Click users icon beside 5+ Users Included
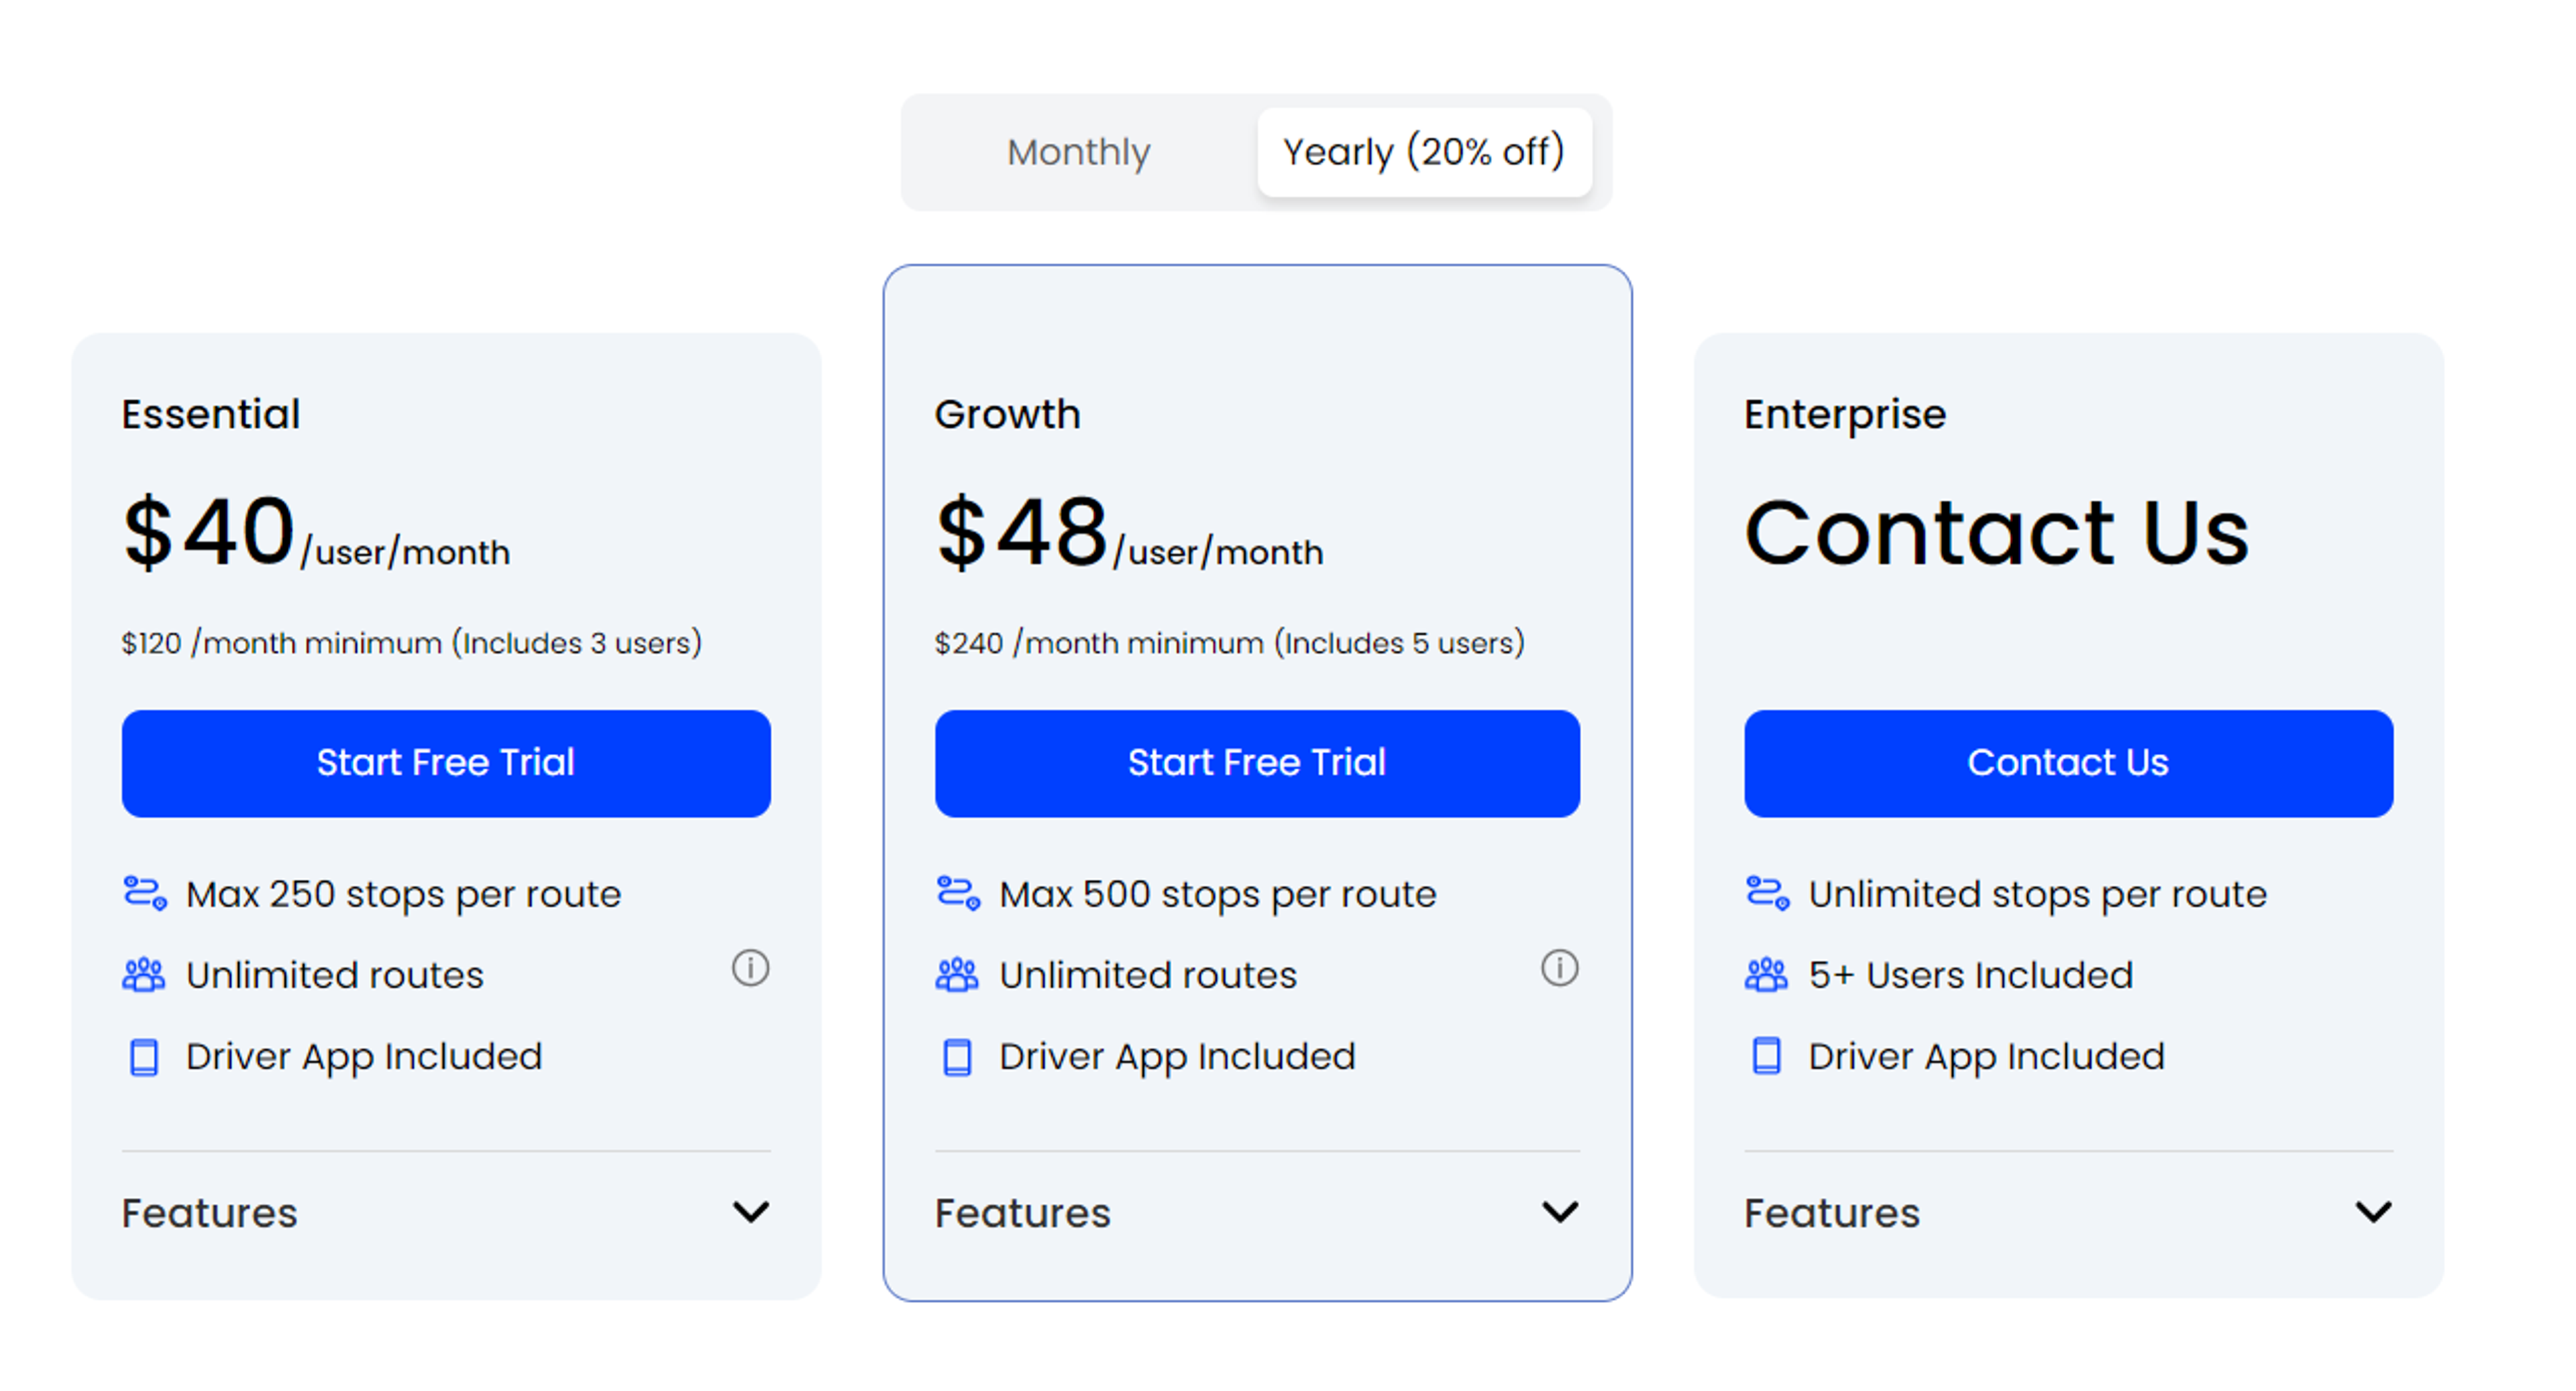The width and height of the screenshot is (2576, 1391). click(x=1766, y=974)
